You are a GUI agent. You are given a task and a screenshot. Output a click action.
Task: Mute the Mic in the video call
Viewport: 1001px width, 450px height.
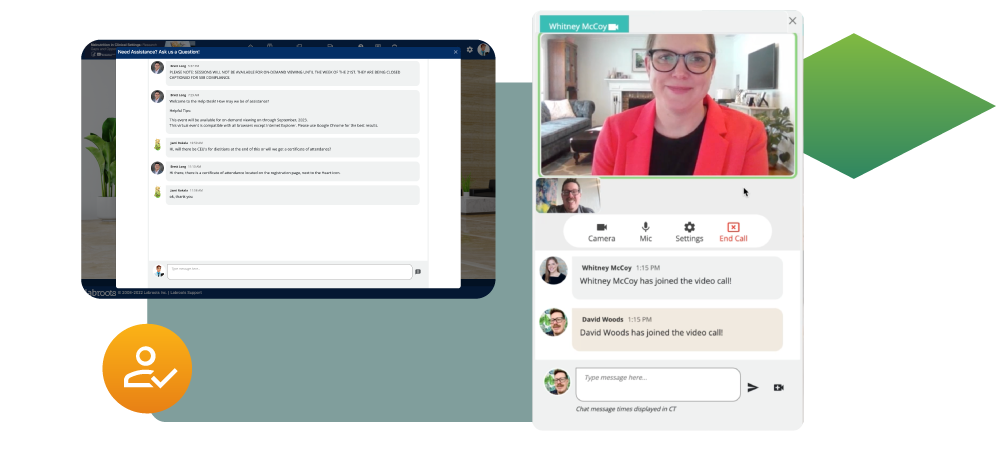coord(645,232)
